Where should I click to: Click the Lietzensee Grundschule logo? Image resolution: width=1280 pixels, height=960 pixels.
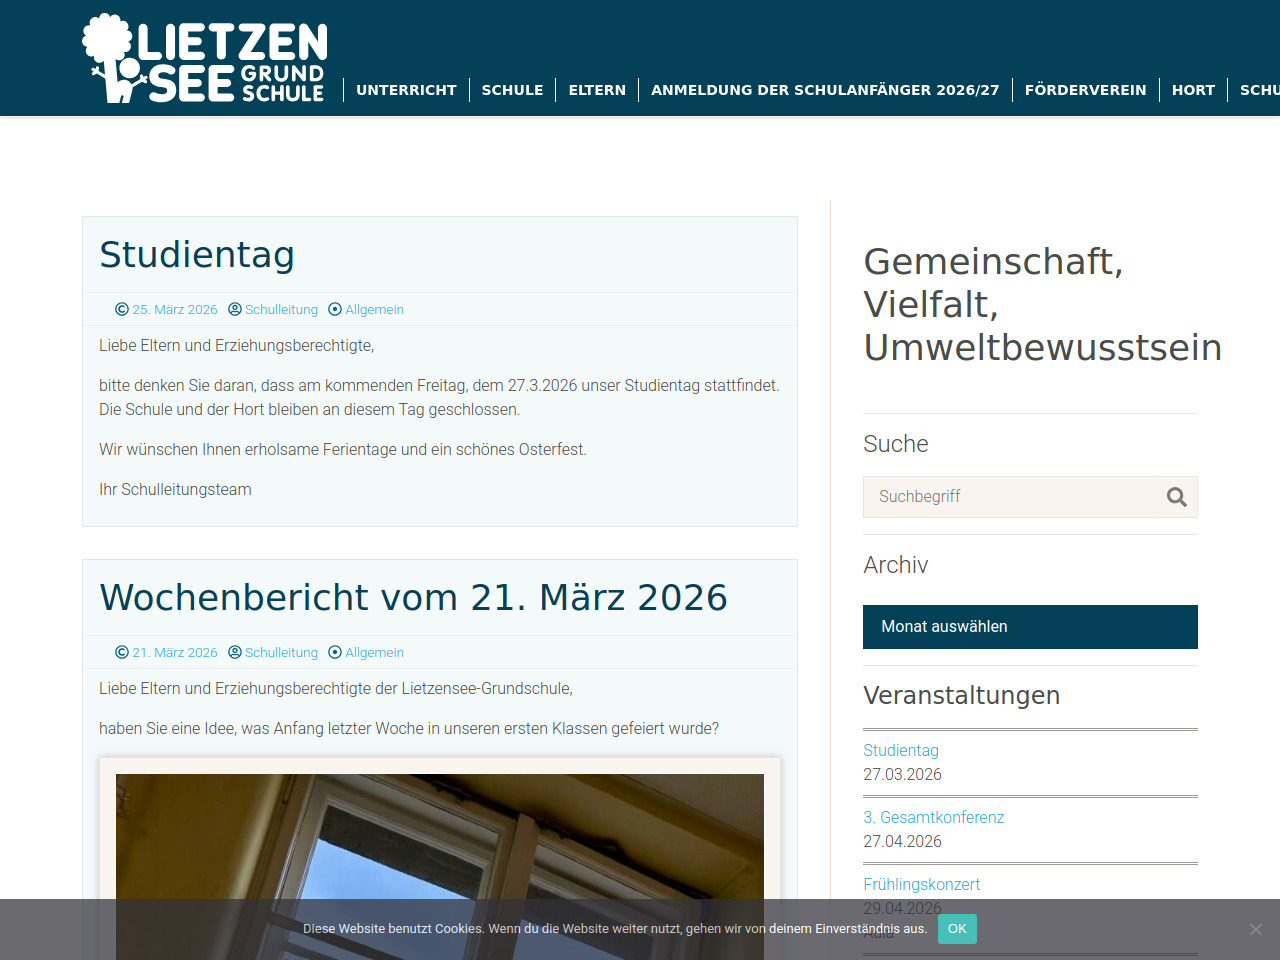(x=204, y=59)
